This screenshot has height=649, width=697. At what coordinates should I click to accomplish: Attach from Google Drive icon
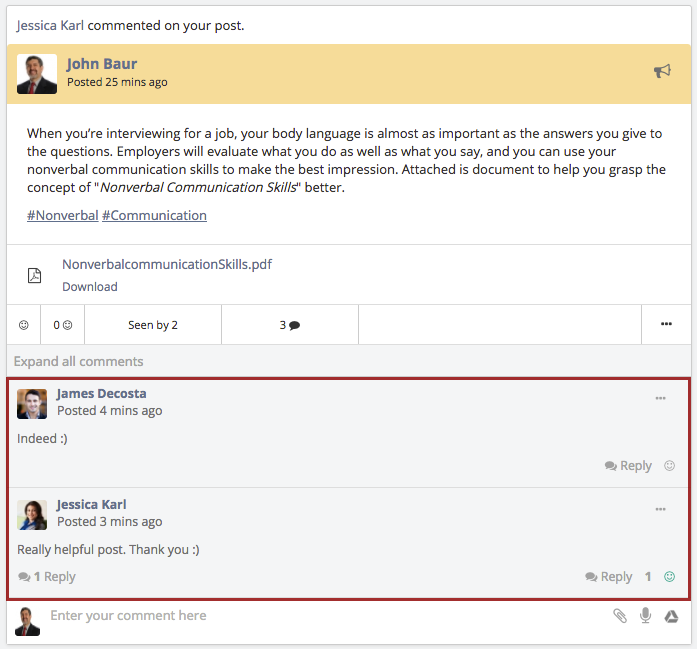(671, 616)
